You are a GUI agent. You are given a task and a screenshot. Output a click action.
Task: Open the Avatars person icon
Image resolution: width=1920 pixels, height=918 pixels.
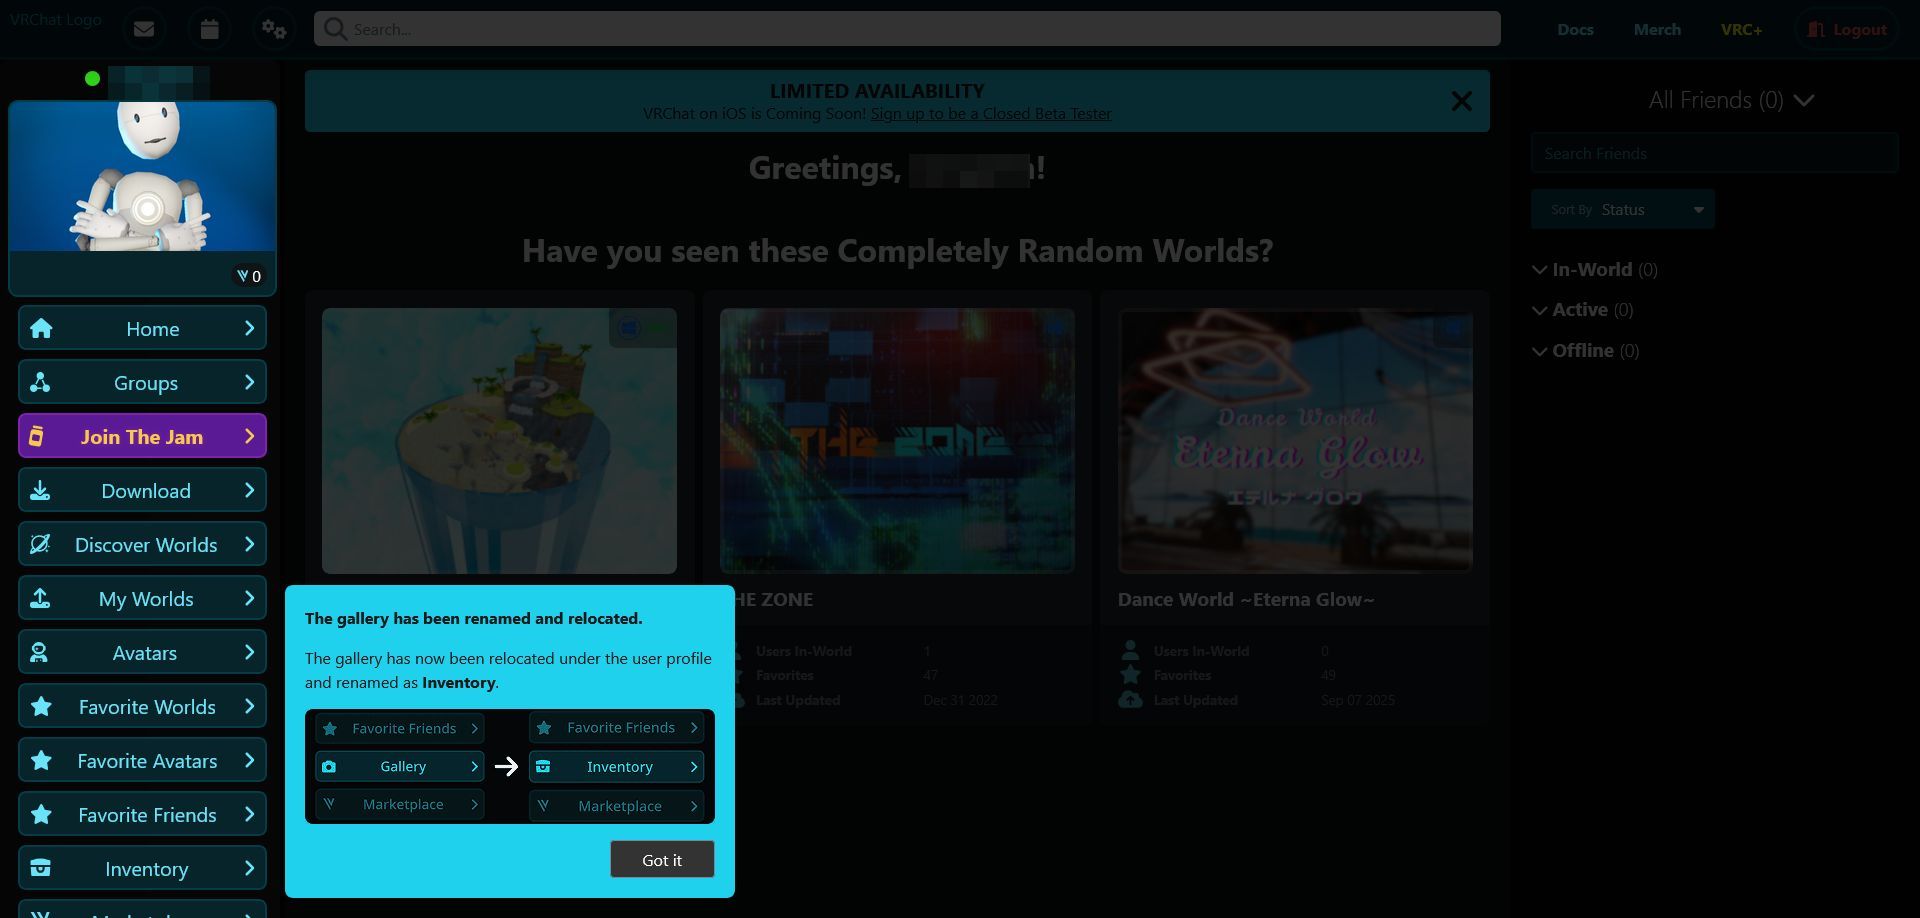[40, 652]
